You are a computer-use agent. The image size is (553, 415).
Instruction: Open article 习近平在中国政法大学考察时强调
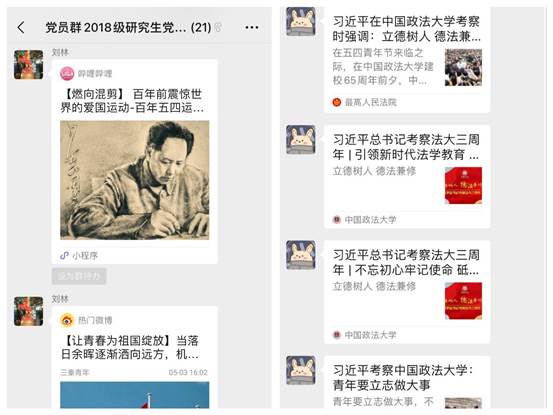[x=407, y=60]
